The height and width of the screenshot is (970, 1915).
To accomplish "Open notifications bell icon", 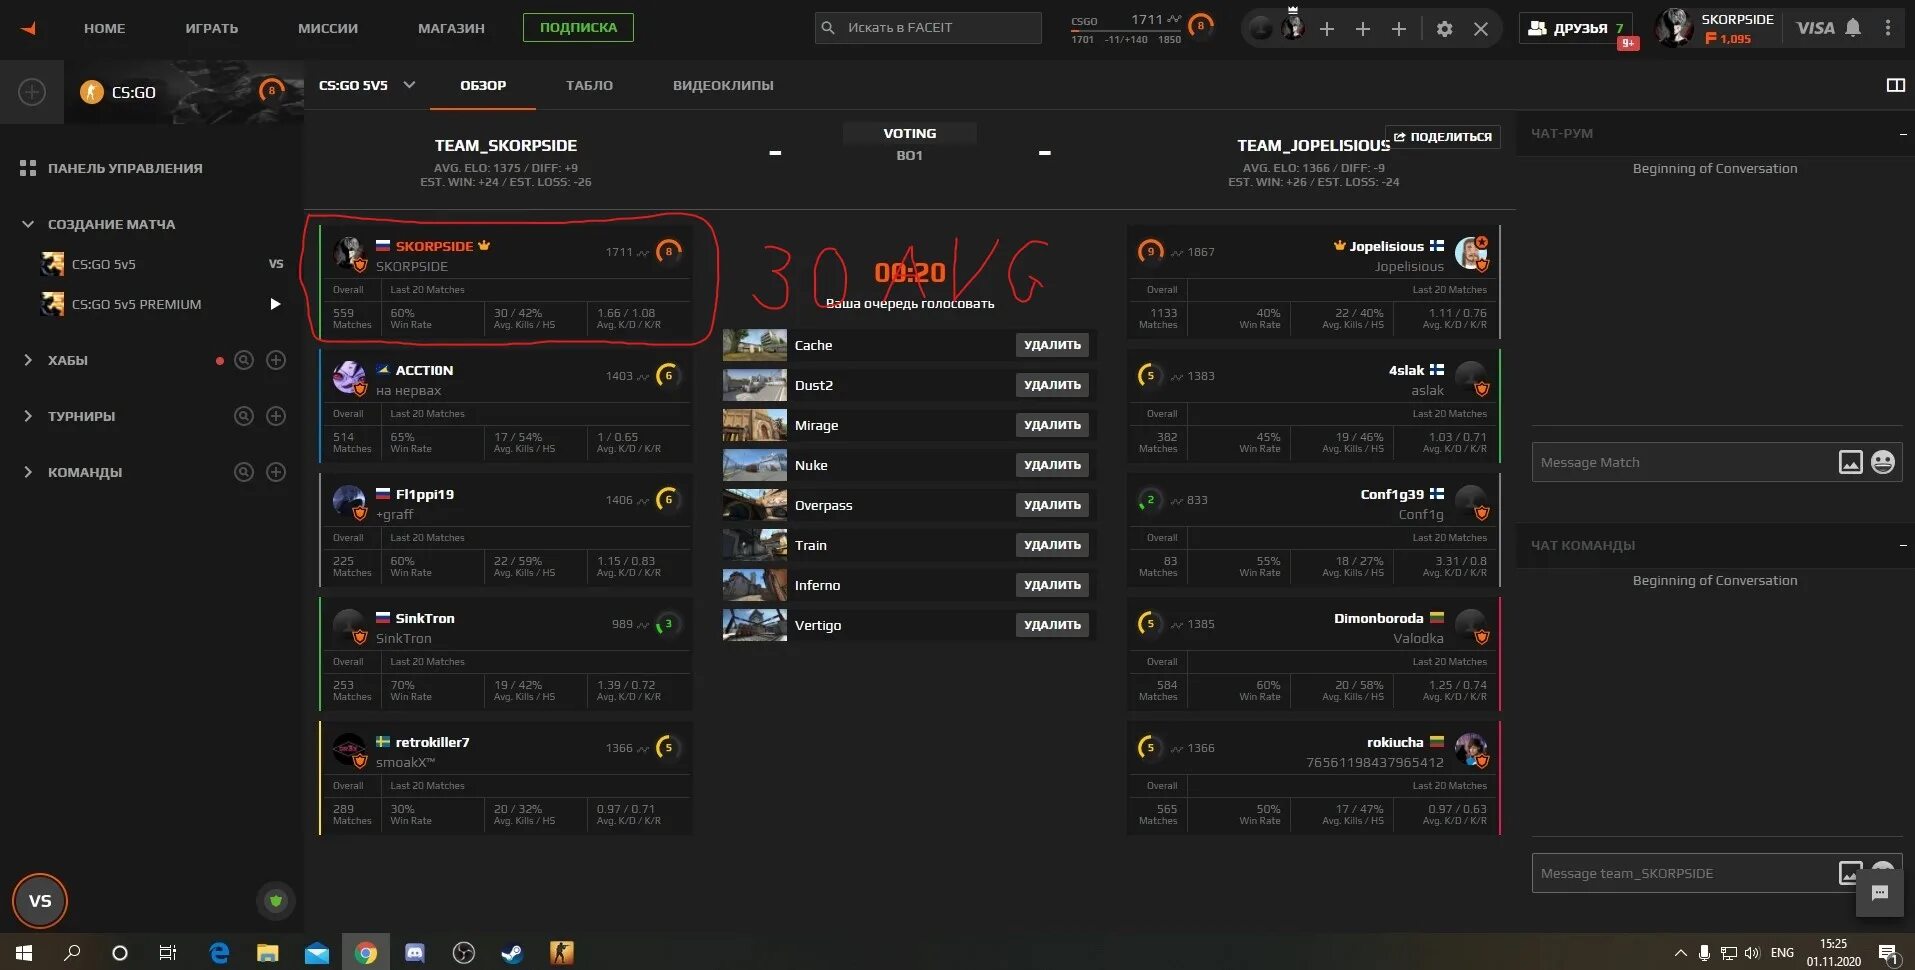I will click(1853, 28).
